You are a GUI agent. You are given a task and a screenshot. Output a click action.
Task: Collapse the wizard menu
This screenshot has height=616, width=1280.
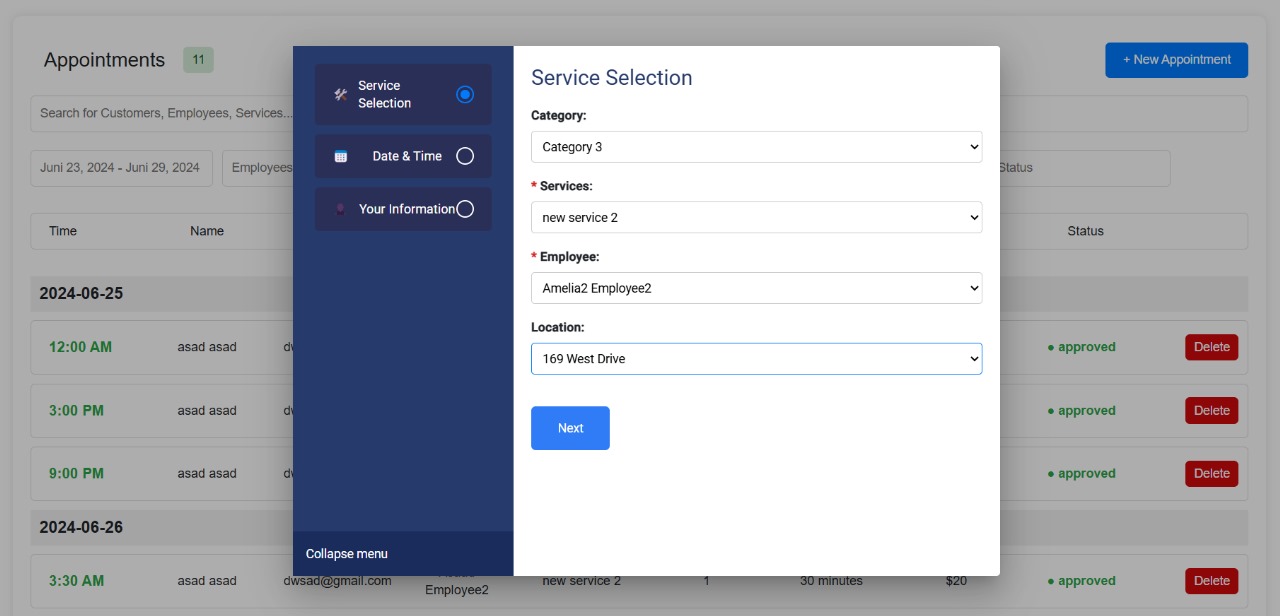(346, 553)
